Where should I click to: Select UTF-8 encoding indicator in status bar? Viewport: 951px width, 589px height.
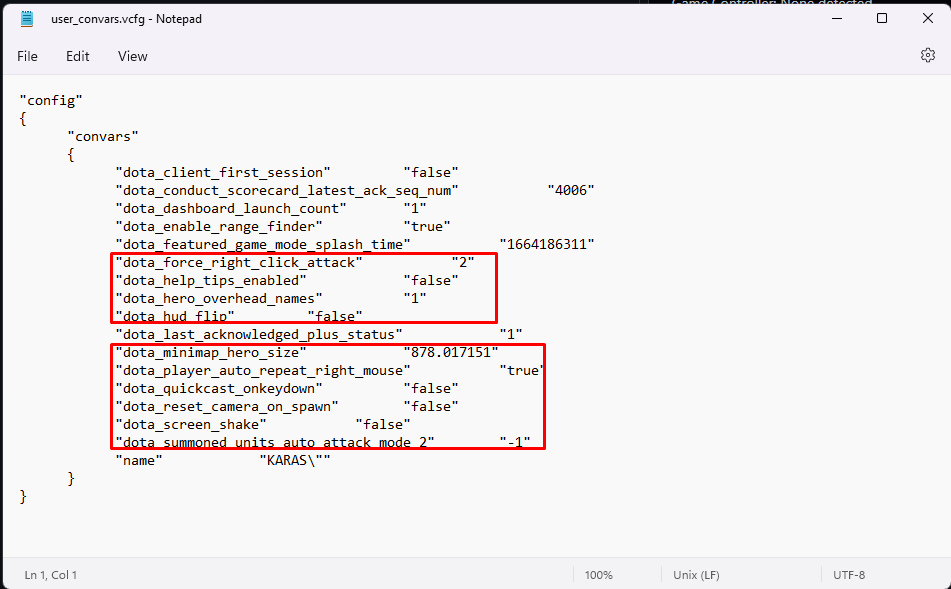[x=848, y=574]
